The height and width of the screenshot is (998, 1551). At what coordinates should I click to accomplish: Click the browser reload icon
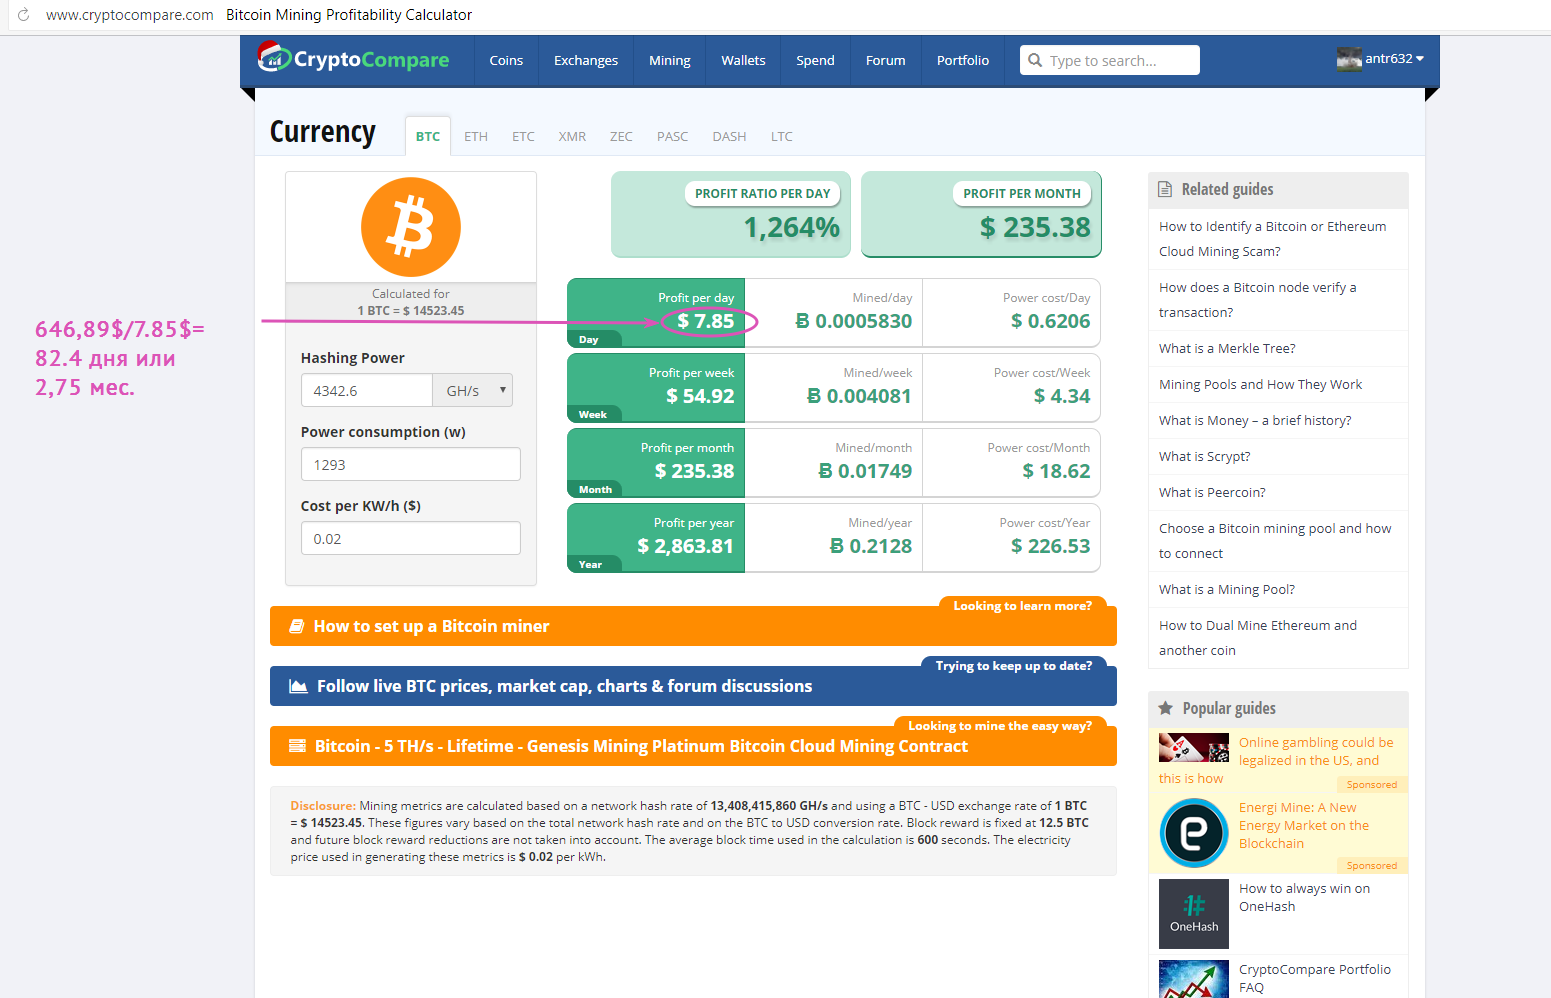click(23, 15)
